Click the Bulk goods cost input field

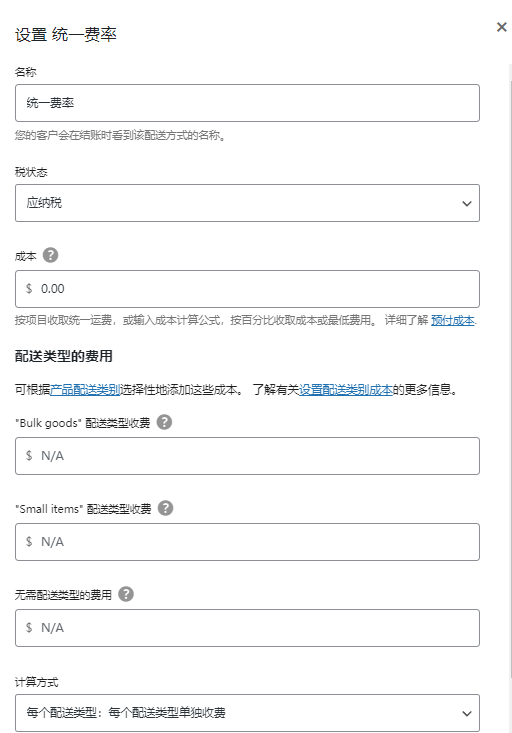click(x=247, y=456)
